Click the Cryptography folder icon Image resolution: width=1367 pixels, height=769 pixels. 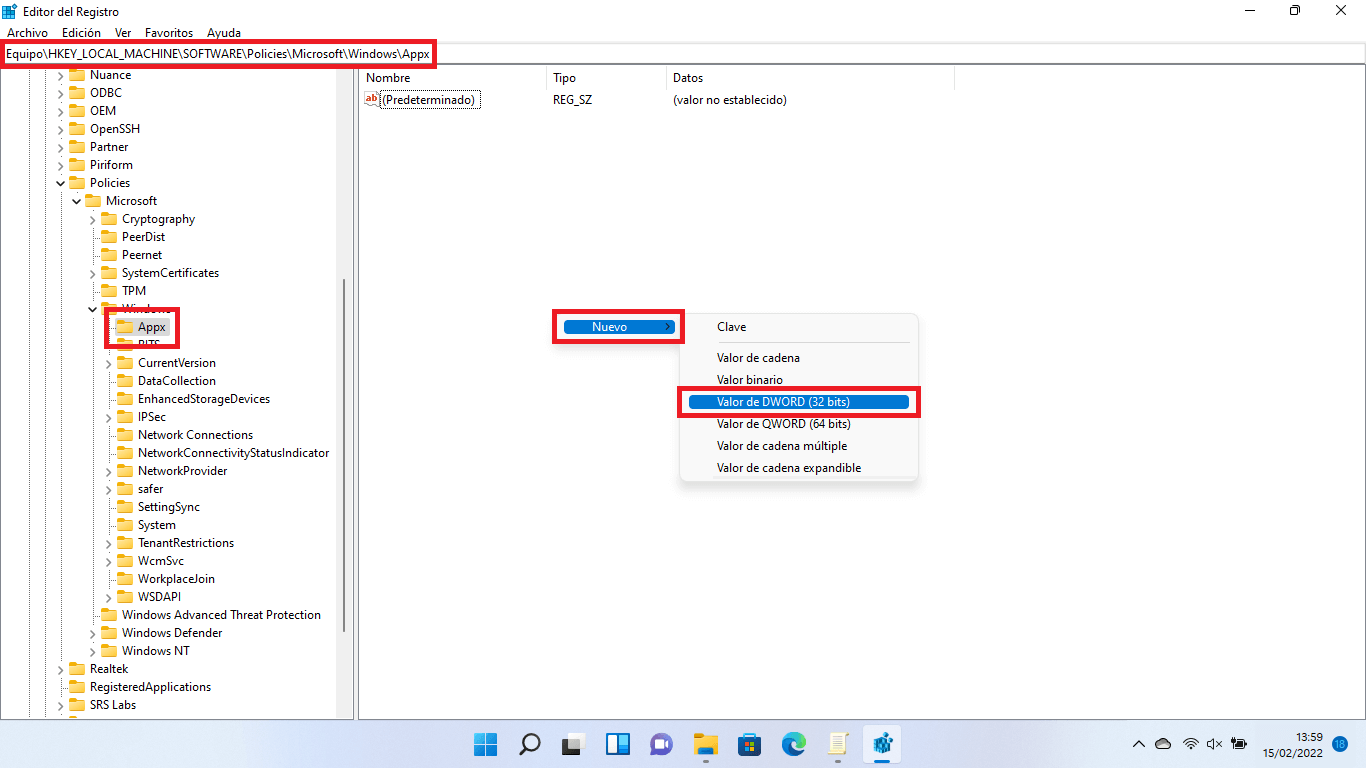point(109,219)
